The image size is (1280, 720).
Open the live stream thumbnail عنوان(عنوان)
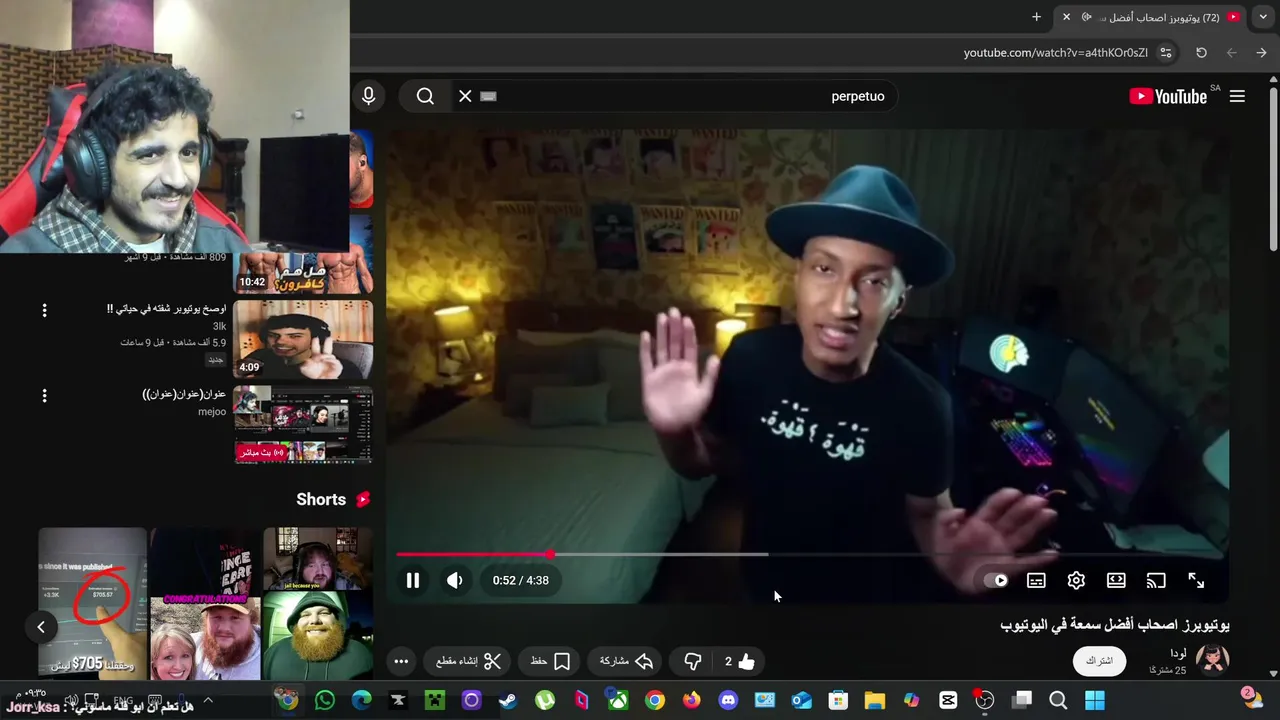point(303,425)
